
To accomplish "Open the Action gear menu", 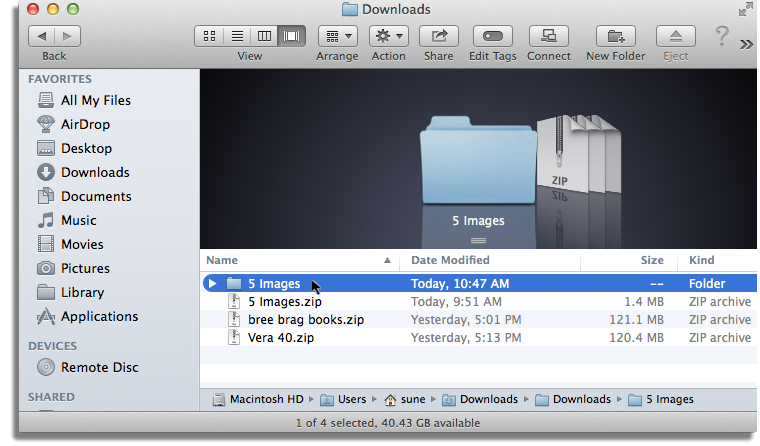I will coord(389,36).
